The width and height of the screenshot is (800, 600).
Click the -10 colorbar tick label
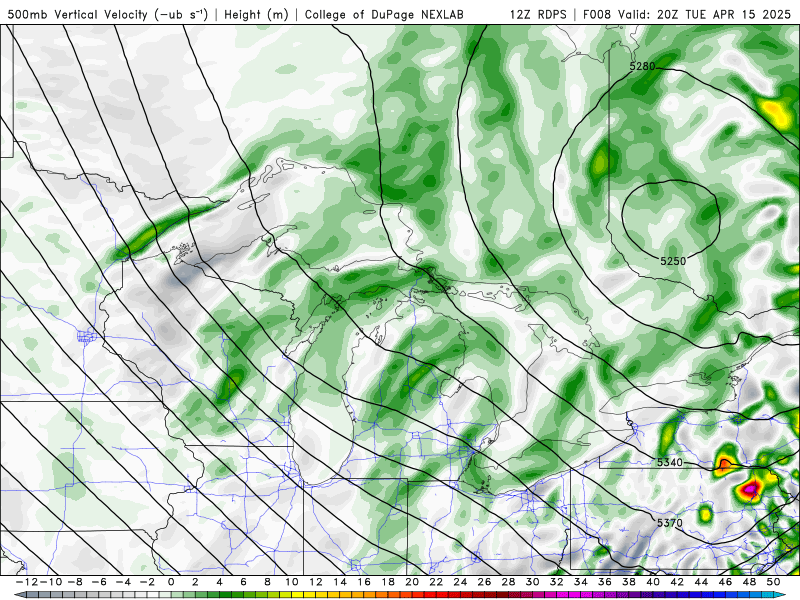[x=49, y=582]
